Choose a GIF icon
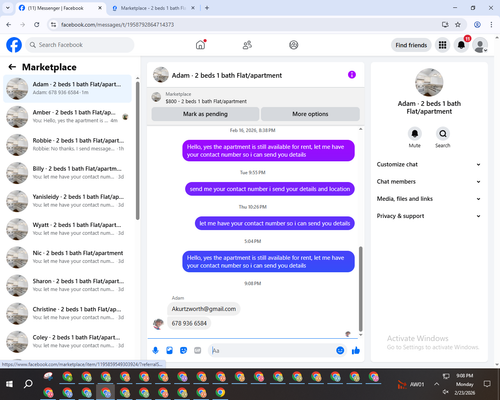Screen dimensions: 500x400 pos(198,350)
